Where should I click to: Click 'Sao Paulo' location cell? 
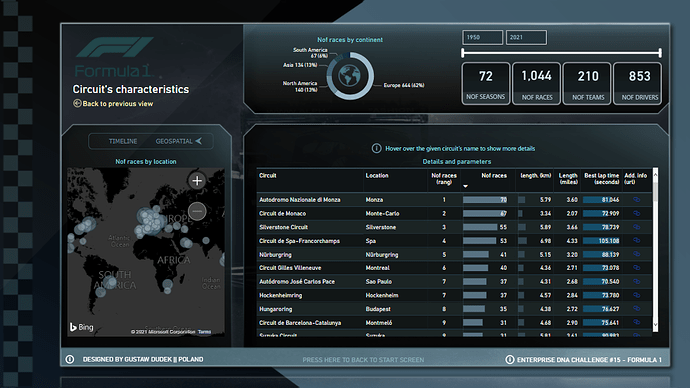tap(379, 281)
